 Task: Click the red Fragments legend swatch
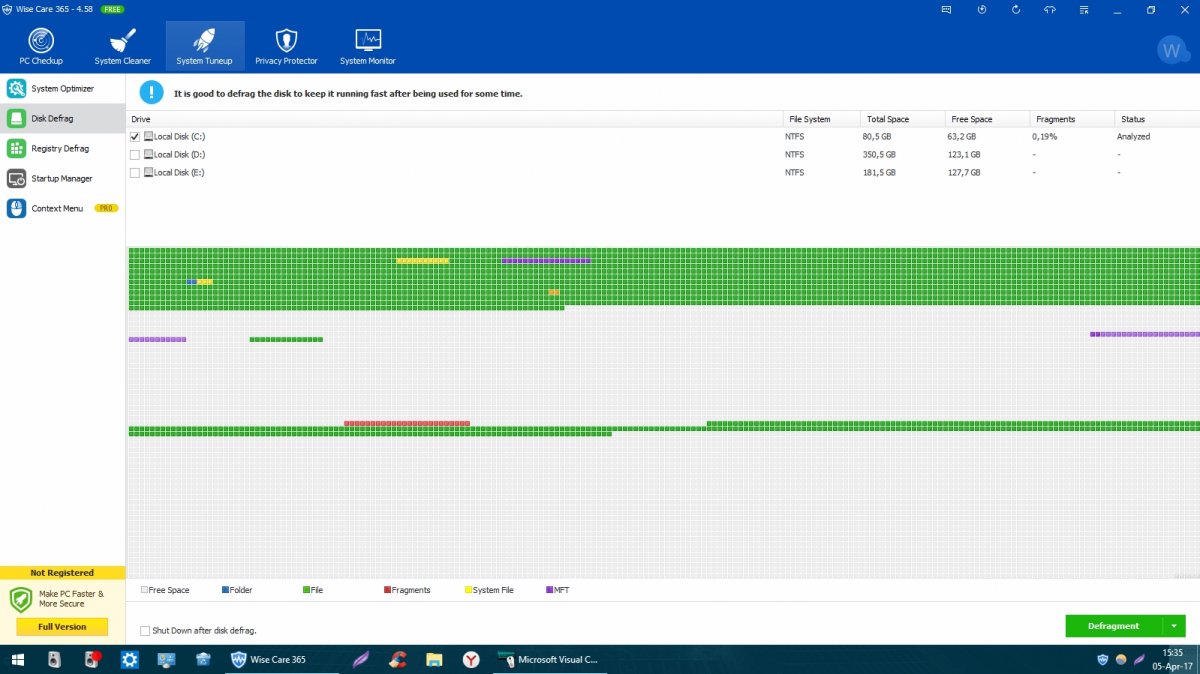pyautogui.click(x=387, y=590)
